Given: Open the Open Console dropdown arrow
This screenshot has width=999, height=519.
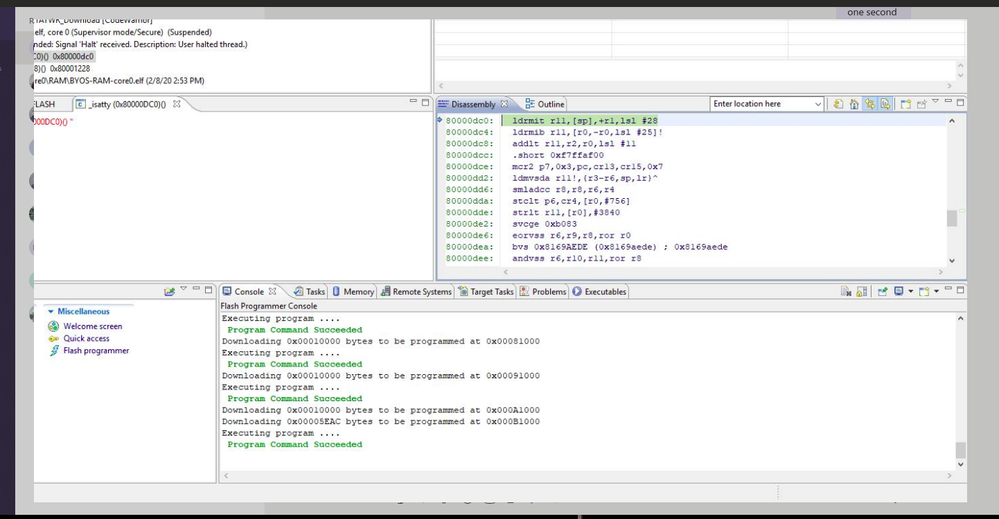Looking at the screenshot, I should click(x=937, y=292).
